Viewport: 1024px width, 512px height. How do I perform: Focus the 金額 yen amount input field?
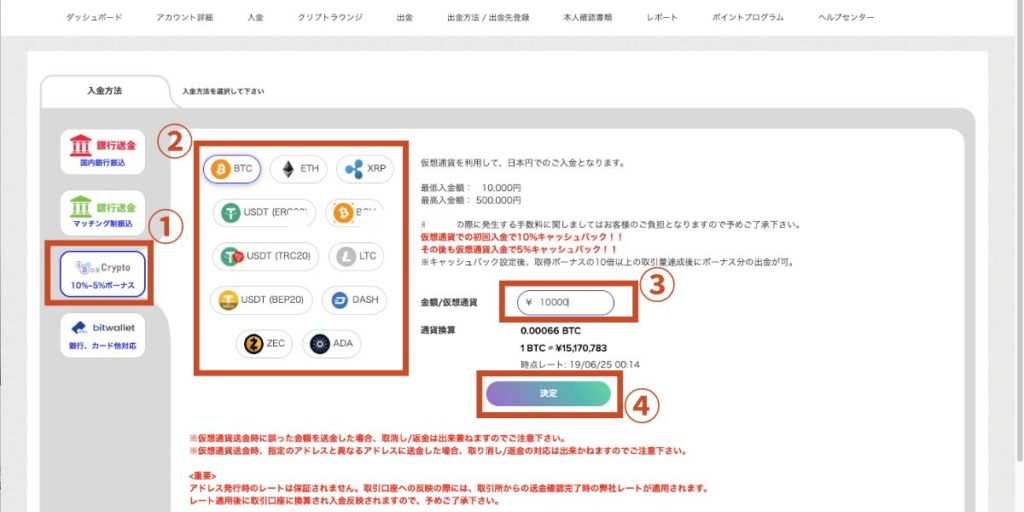(x=566, y=302)
